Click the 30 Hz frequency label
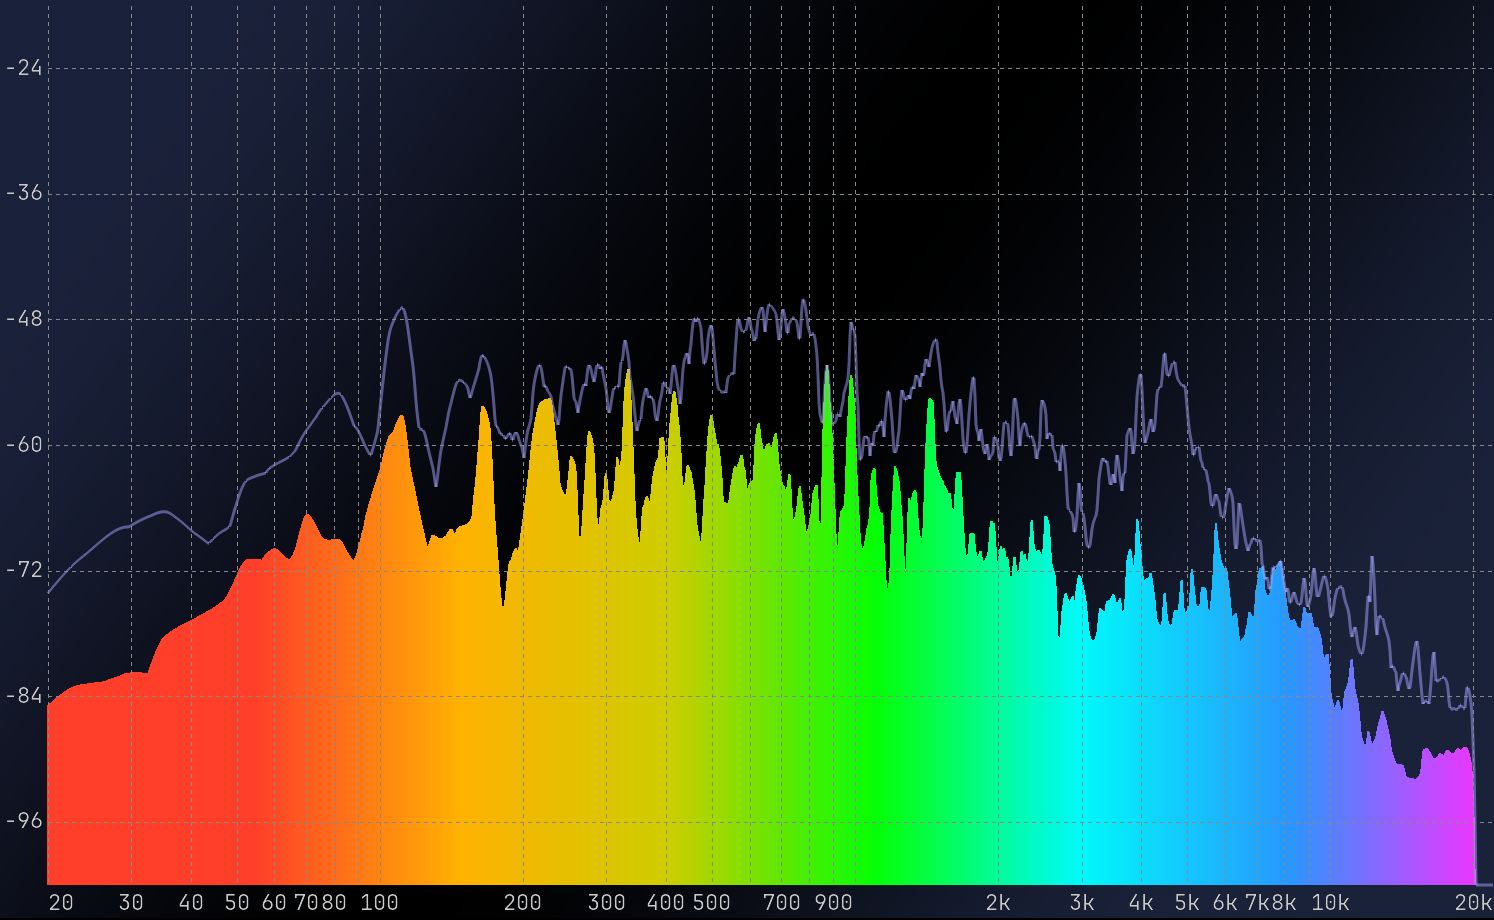The height and width of the screenshot is (920, 1494). coord(131,903)
